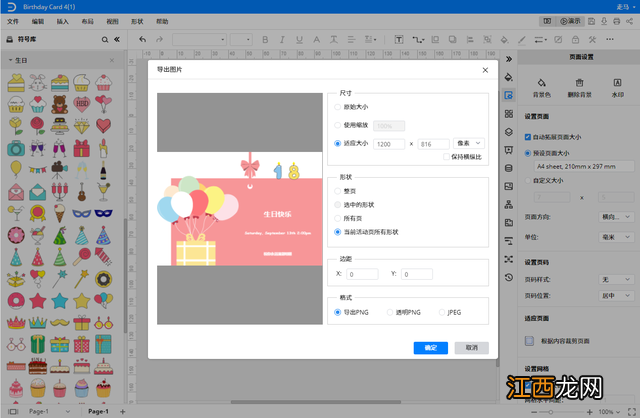Viewport: 640px width, 418px height.
Task: Click the redo arrow in toolbar
Action: click(x=160, y=39)
